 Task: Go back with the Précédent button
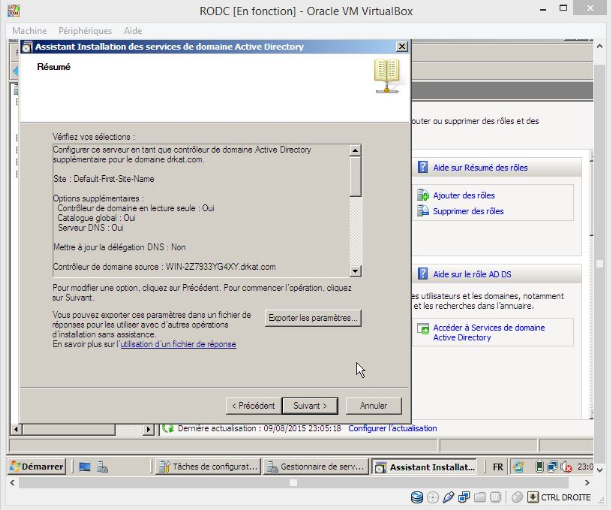(254, 406)
